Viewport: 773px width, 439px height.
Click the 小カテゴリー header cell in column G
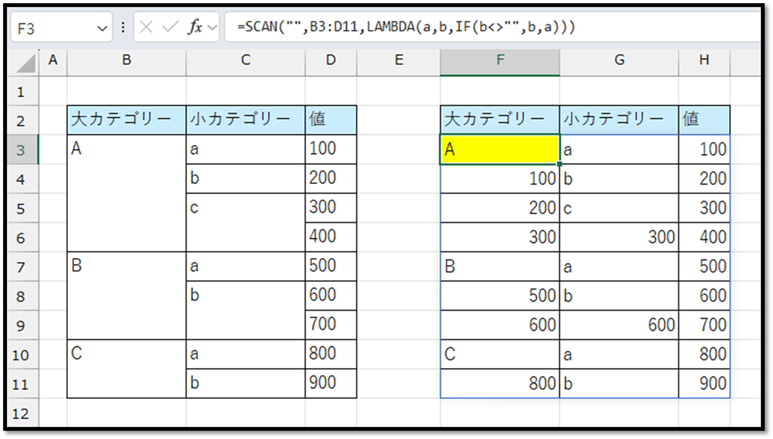[618, 120]
